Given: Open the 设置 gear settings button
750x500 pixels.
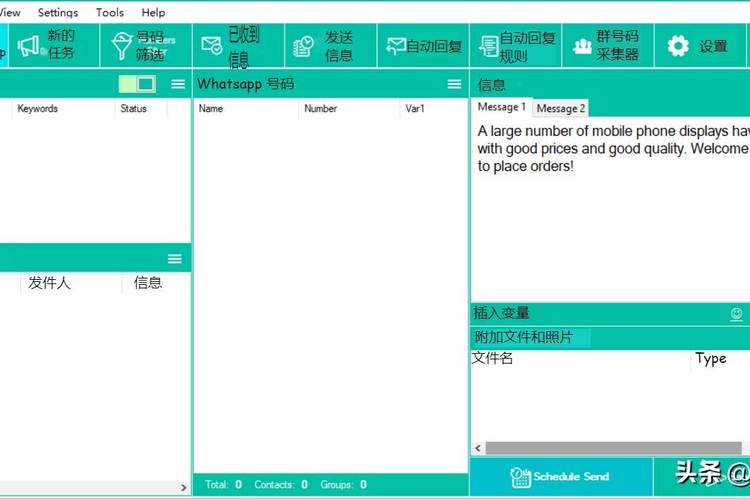Looking at the screenshot, I should (x=700, y=46).
